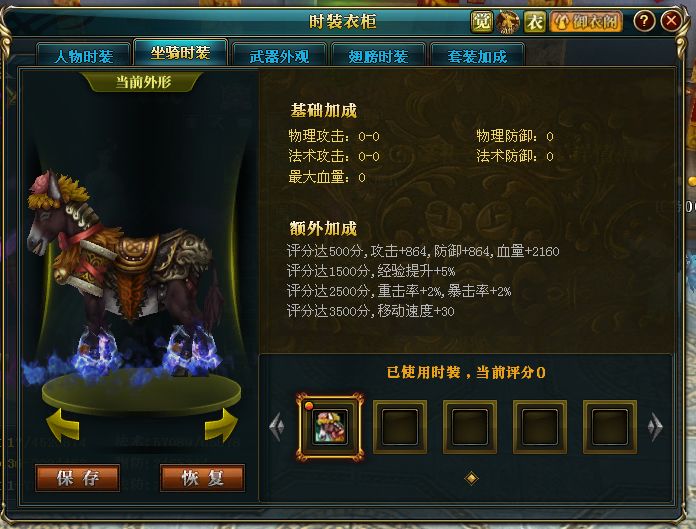Click the 觉 icon in title bar

(482, 21)
